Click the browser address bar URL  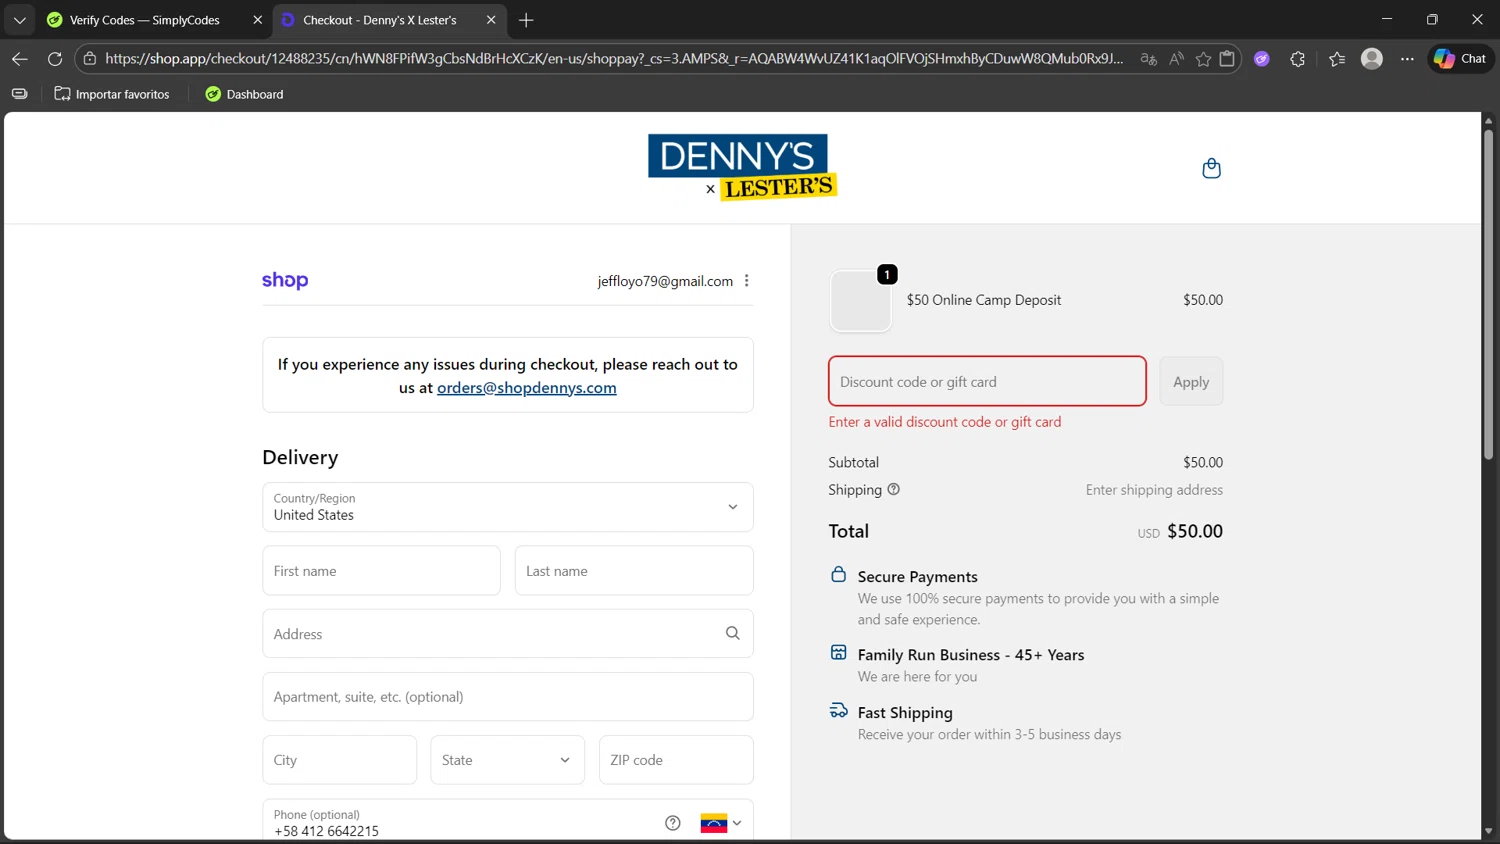point(613,59)
